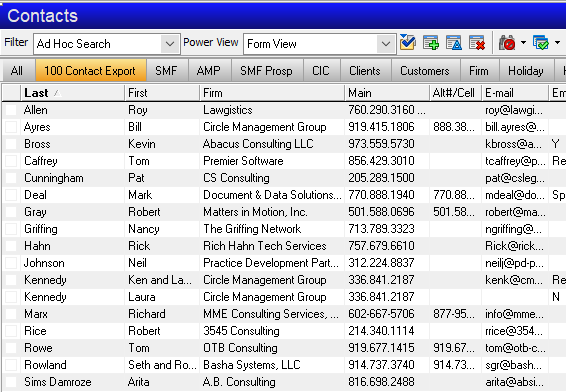Click the Document & Data Solutions cell
Viewport: 566px width, 392px height.
(272, 195)
